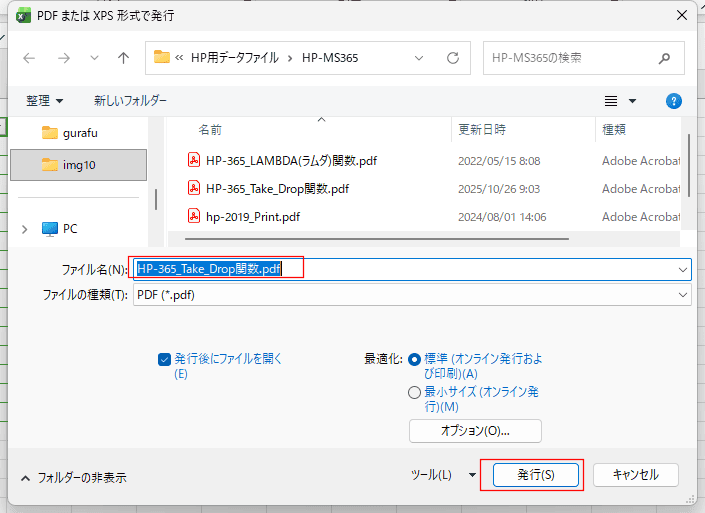The image size is (705, 513).
Task: Select 最小サイズ optimization radio button
Action: click(415, 393)
